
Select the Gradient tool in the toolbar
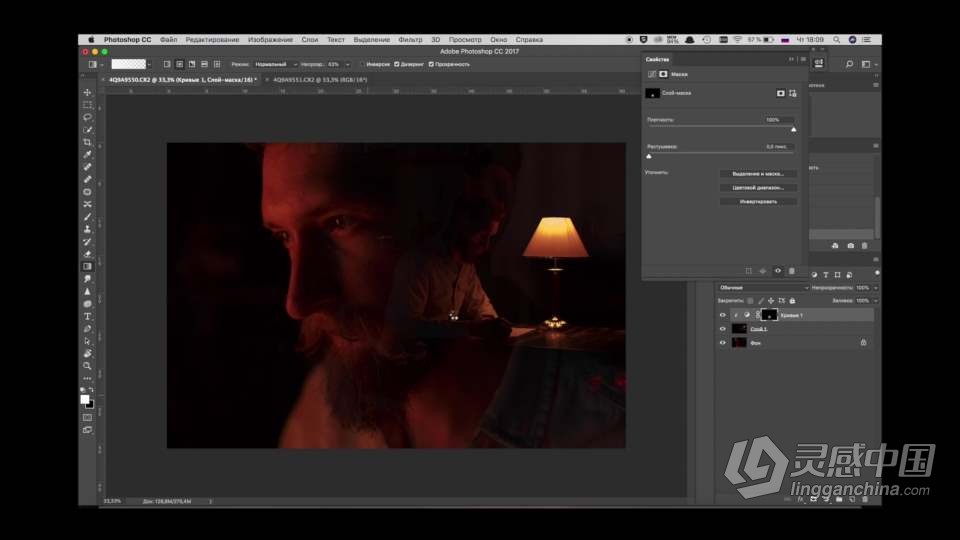coord(87,266)
